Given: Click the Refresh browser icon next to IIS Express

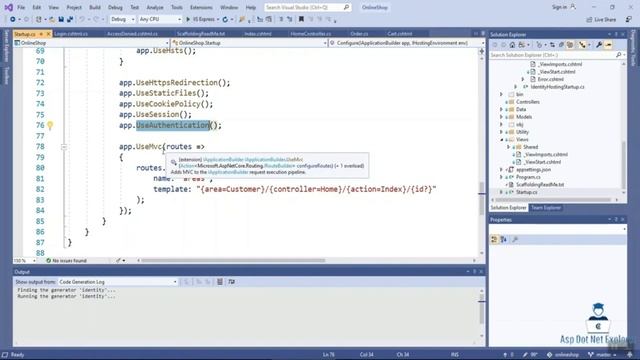Looking at the screenshot, I should [225, 19].
